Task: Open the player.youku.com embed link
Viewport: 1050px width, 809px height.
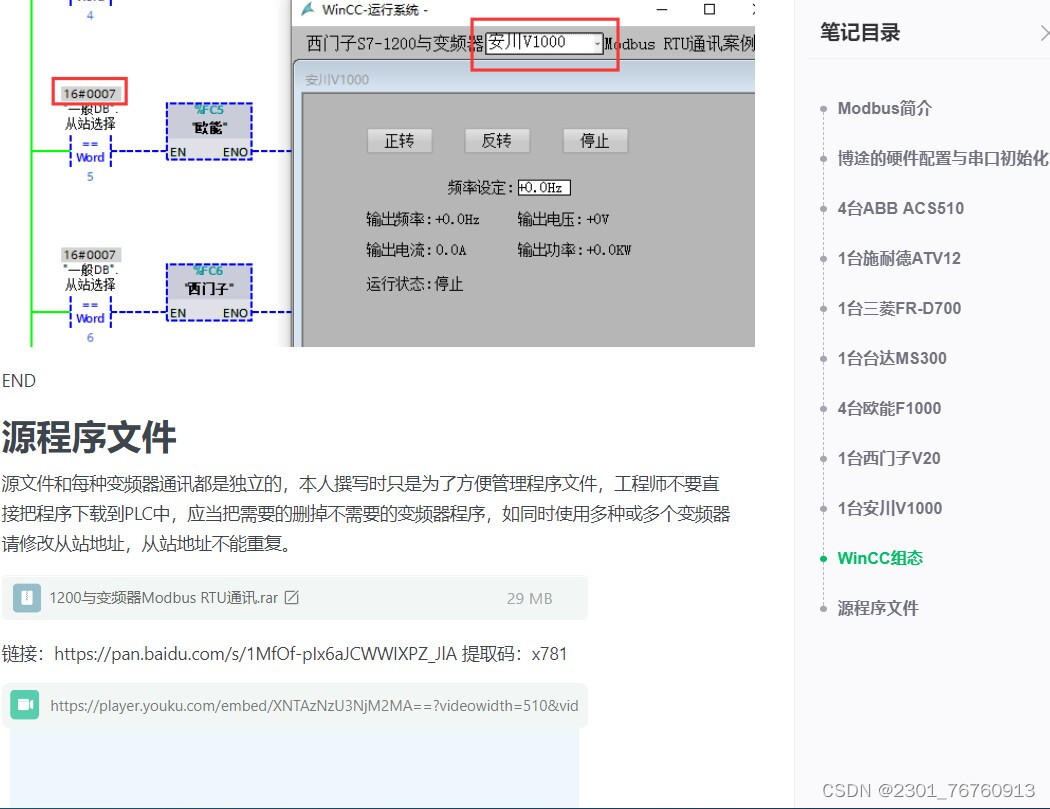Action: point(314,705)
